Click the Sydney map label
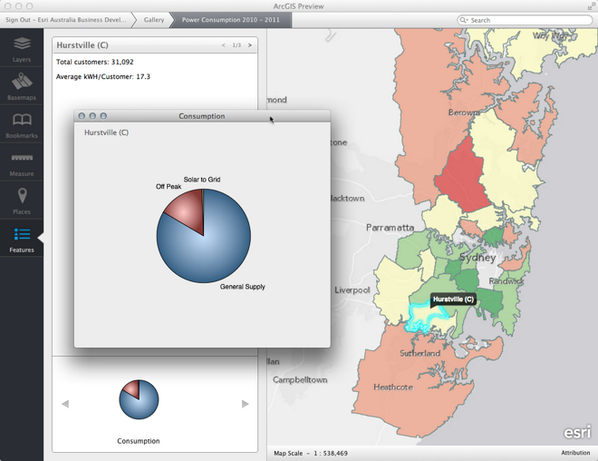Image resolution: width=598 pixels, height=461 pixels. (477, 258)
